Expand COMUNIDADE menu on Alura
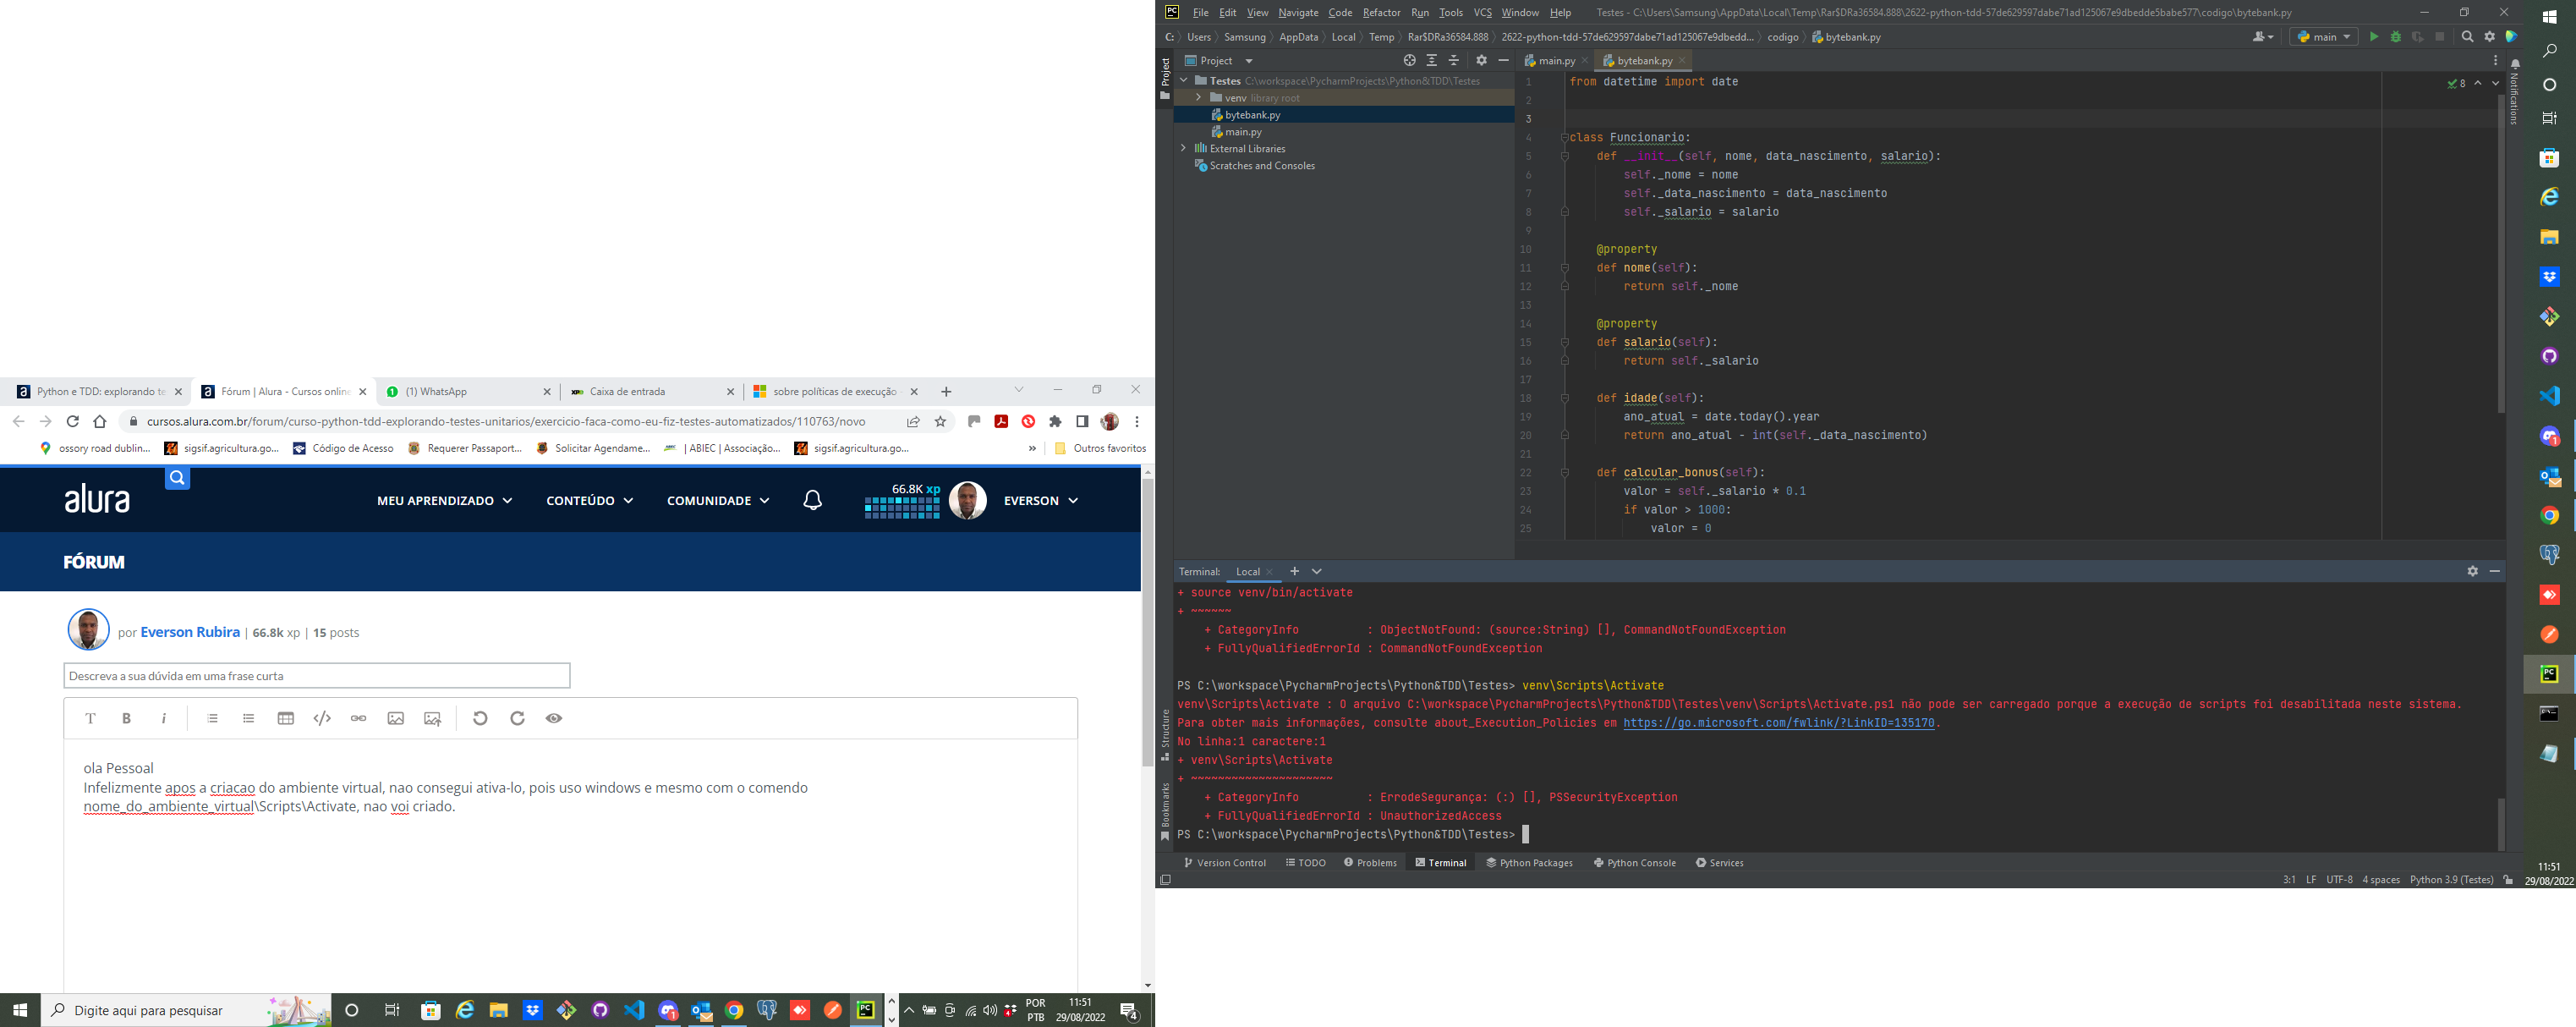The image size is (2576, 1027). pyautogui.click(x=718, y=500)
